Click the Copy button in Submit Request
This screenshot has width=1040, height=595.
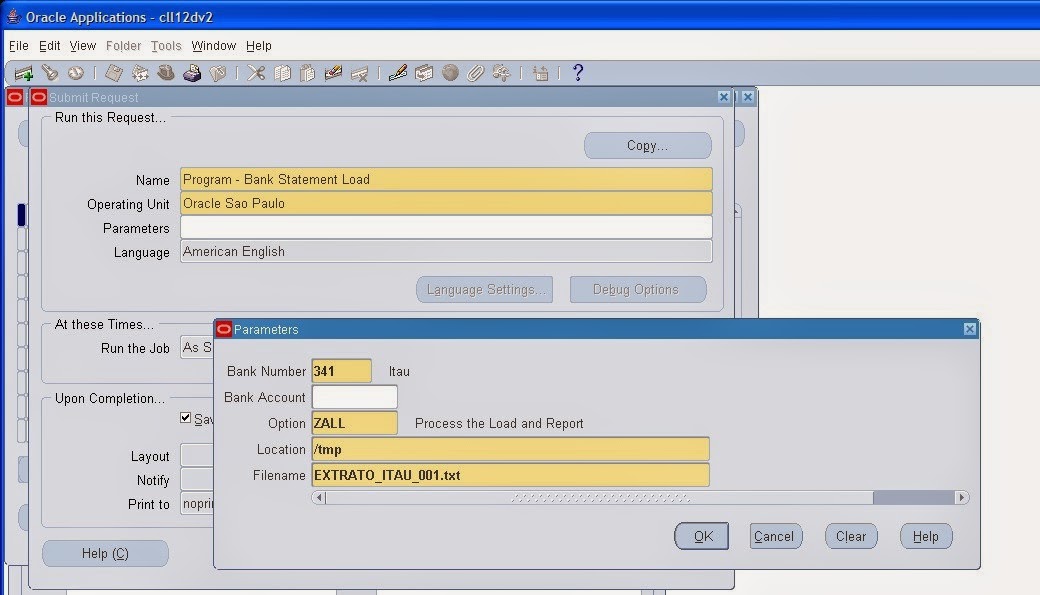point(646,145)
